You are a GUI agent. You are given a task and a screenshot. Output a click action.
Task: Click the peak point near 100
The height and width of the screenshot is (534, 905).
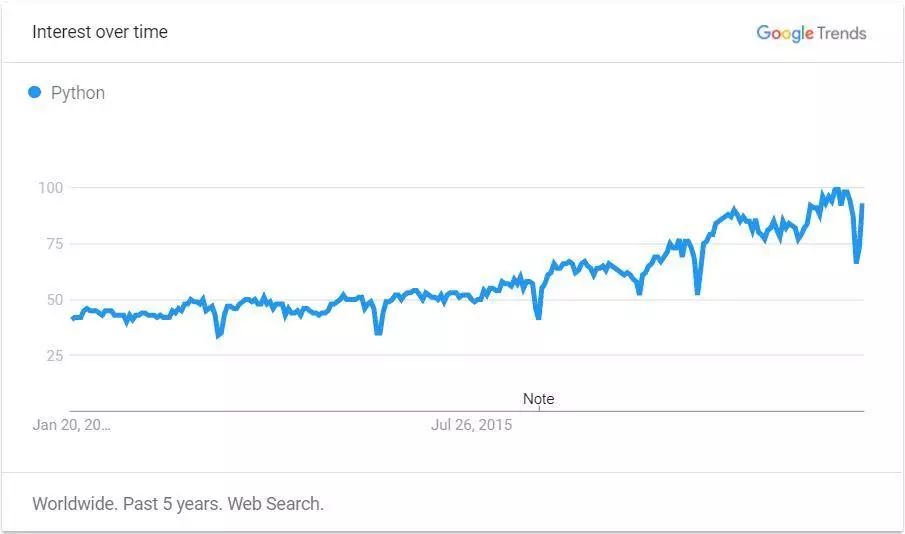point(836,189)
